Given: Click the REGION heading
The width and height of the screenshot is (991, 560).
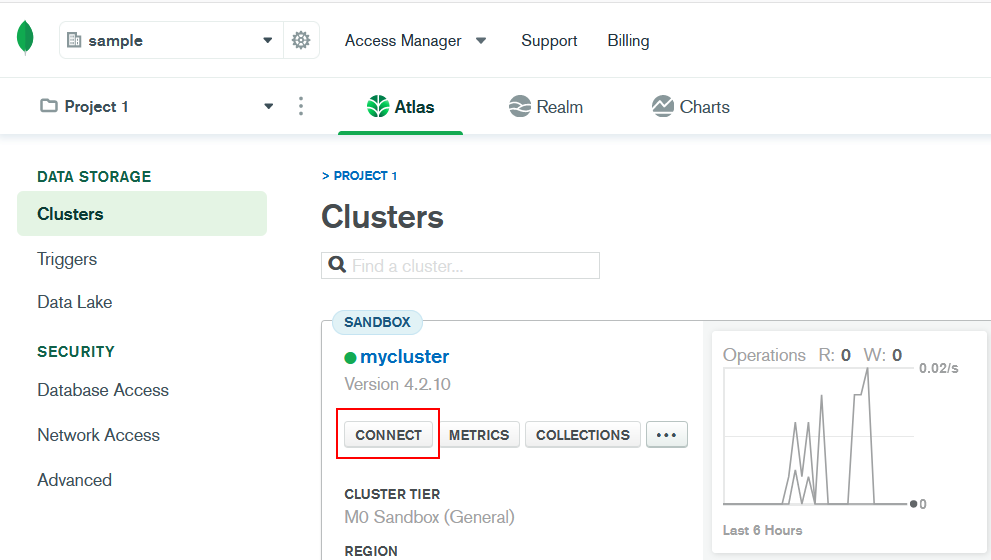Looking at the screenshot, I should pyautogui.click(x=371, y=551).
